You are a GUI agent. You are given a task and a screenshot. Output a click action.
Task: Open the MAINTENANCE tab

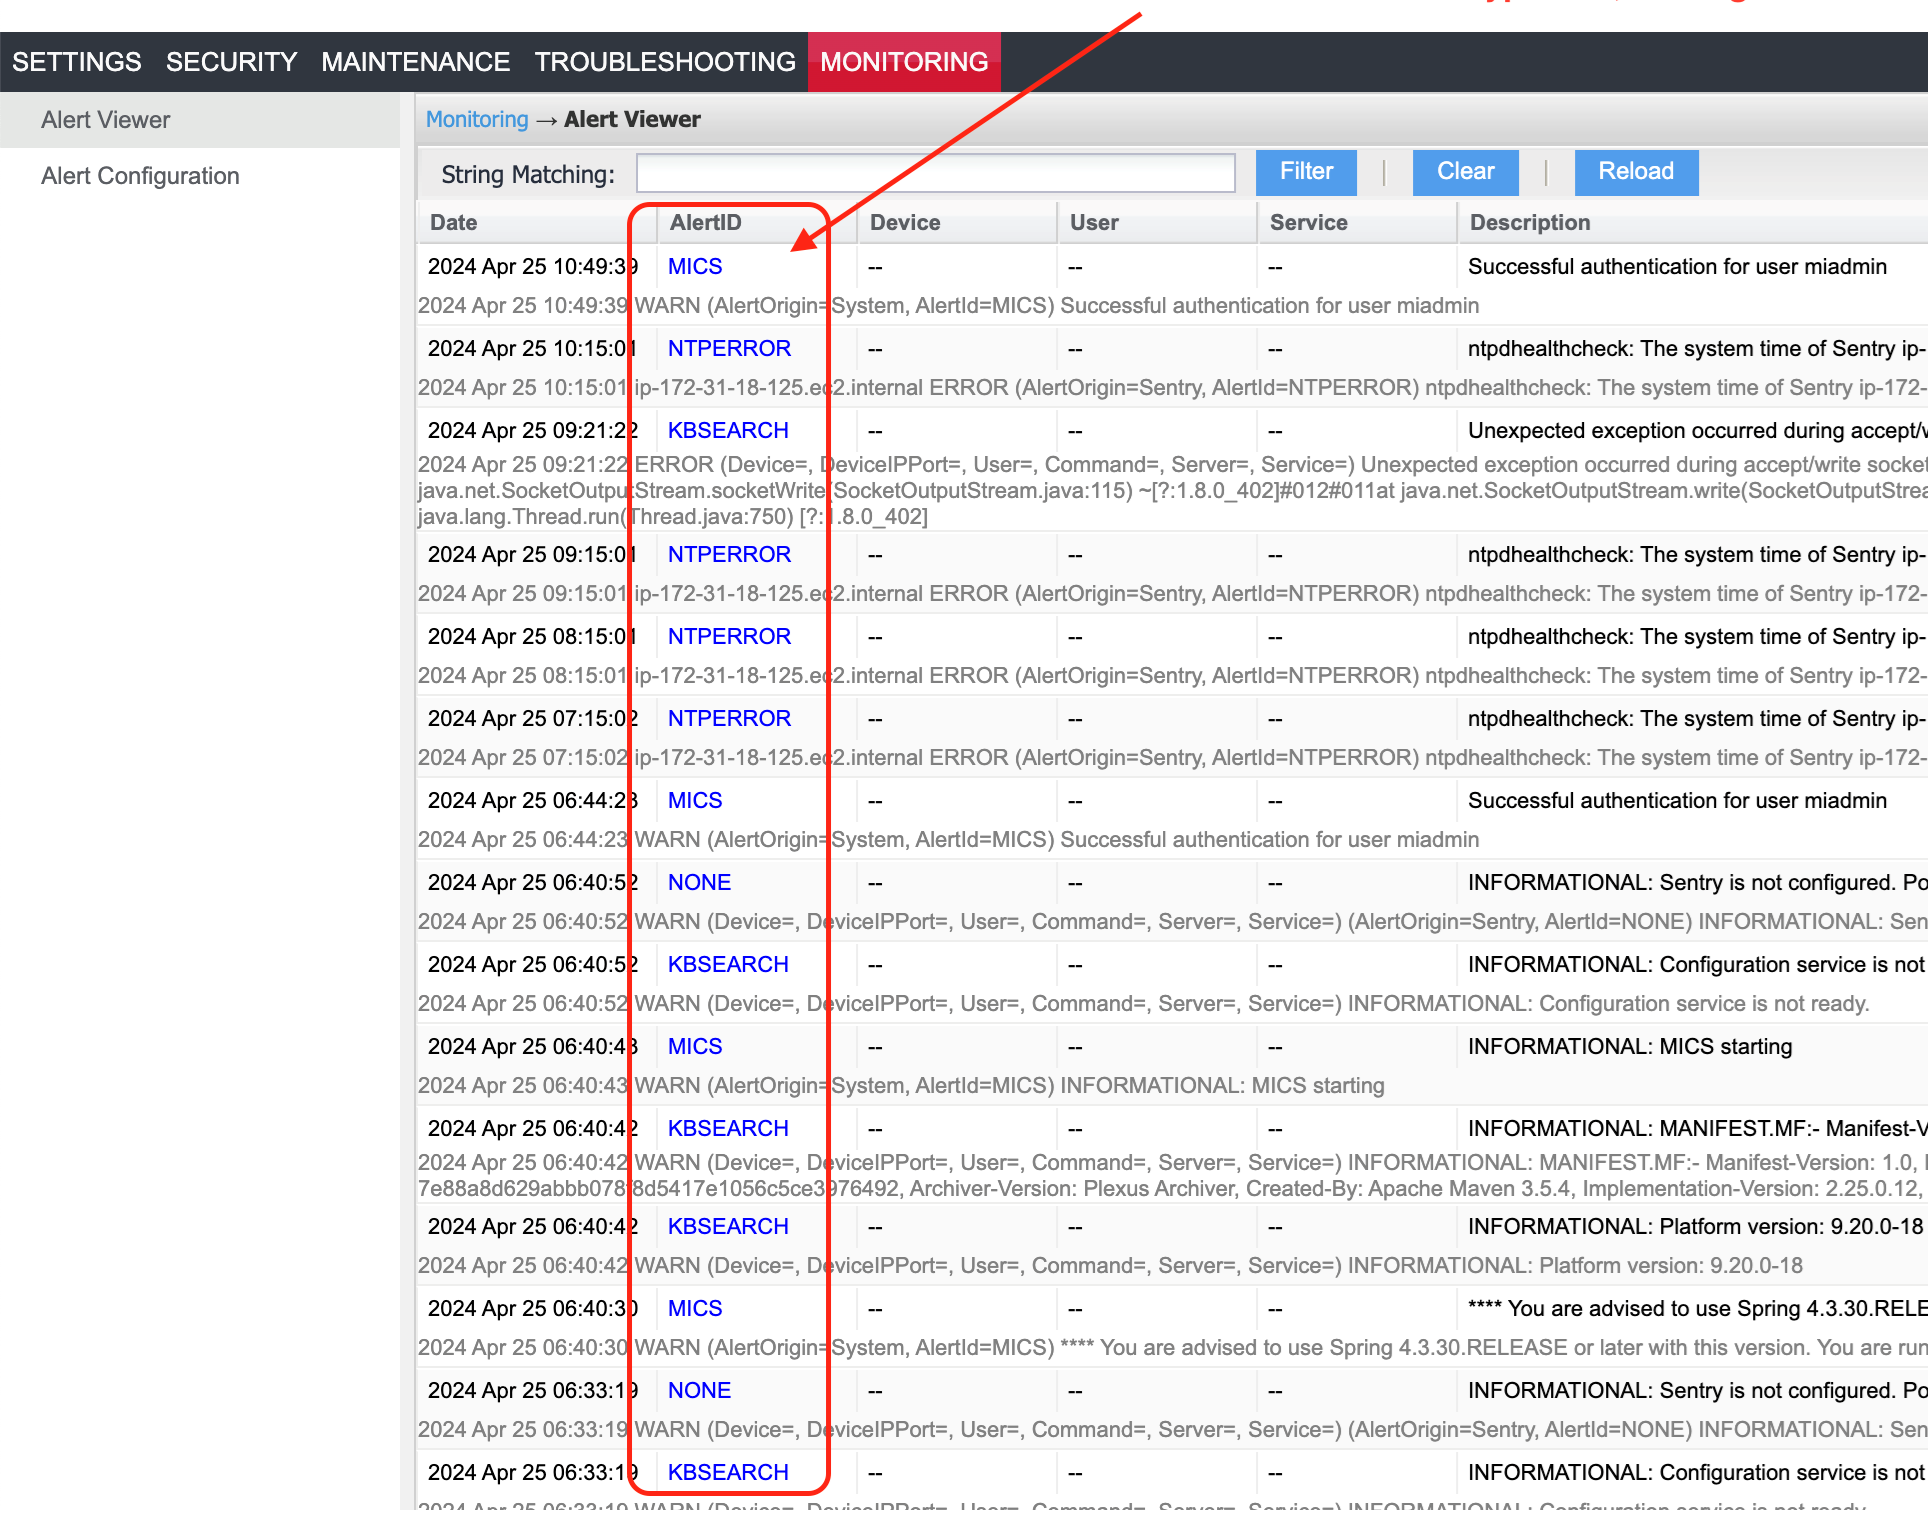415,62
